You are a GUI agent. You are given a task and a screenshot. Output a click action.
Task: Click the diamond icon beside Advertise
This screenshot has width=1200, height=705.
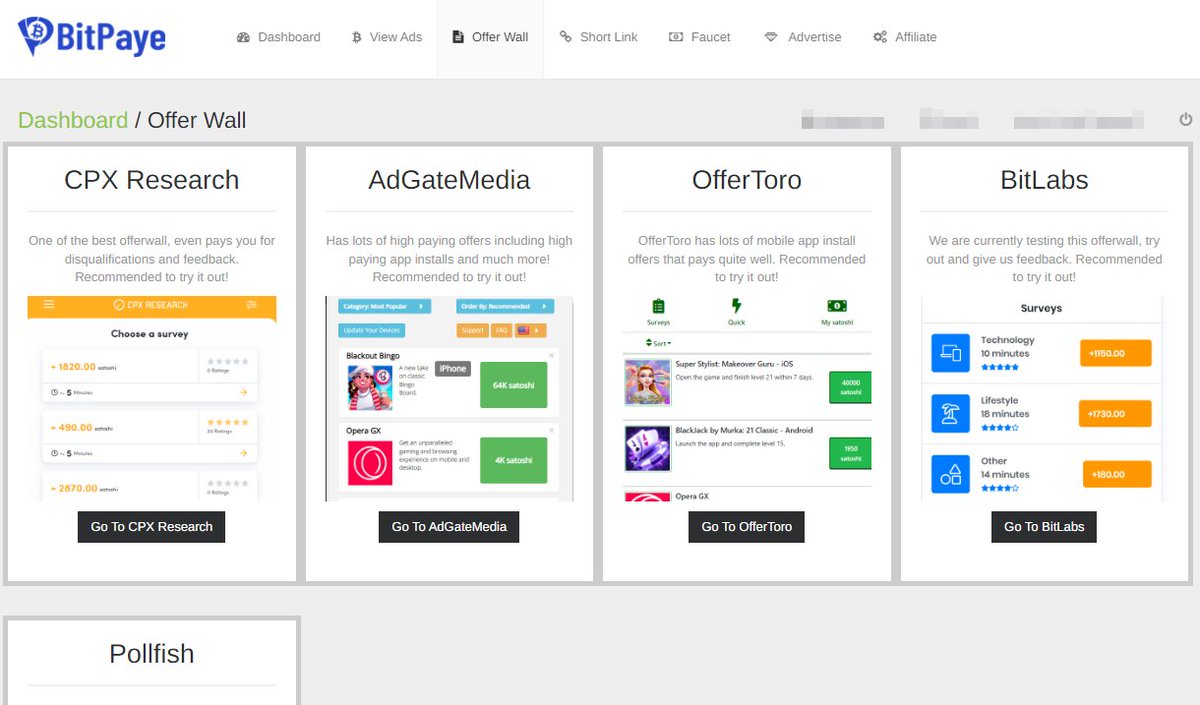[771, 37]
